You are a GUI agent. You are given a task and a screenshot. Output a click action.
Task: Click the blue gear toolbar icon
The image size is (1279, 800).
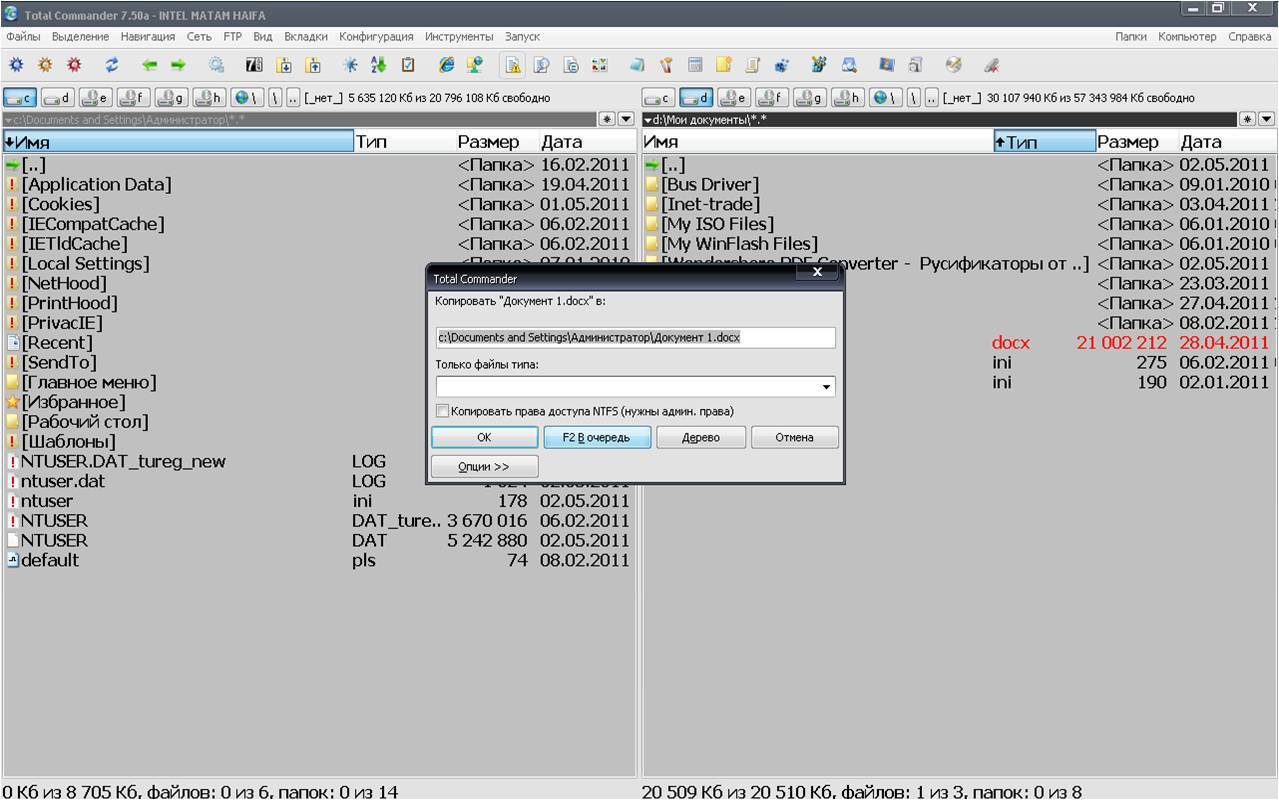(16, 65)
